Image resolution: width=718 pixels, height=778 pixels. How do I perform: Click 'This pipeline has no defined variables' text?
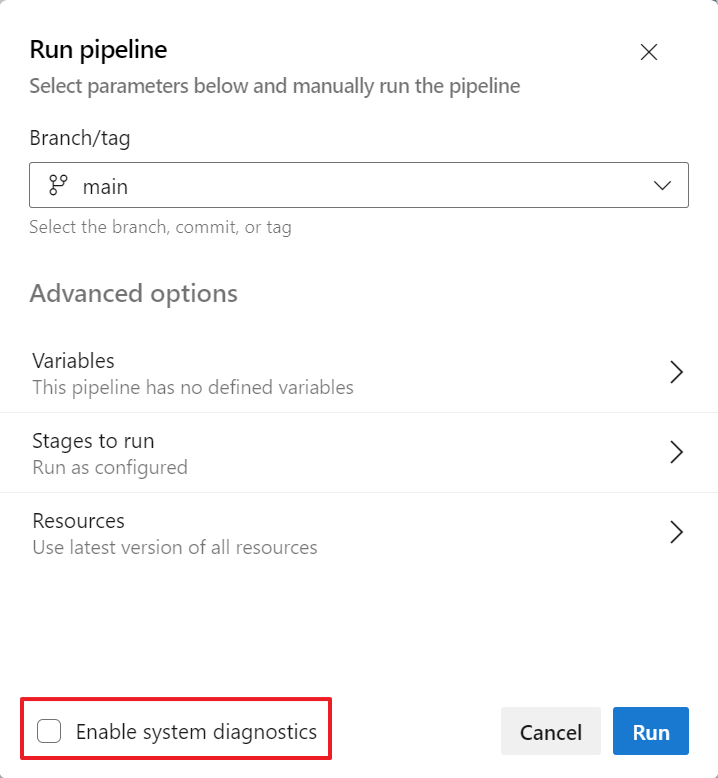tap(193, 387)
